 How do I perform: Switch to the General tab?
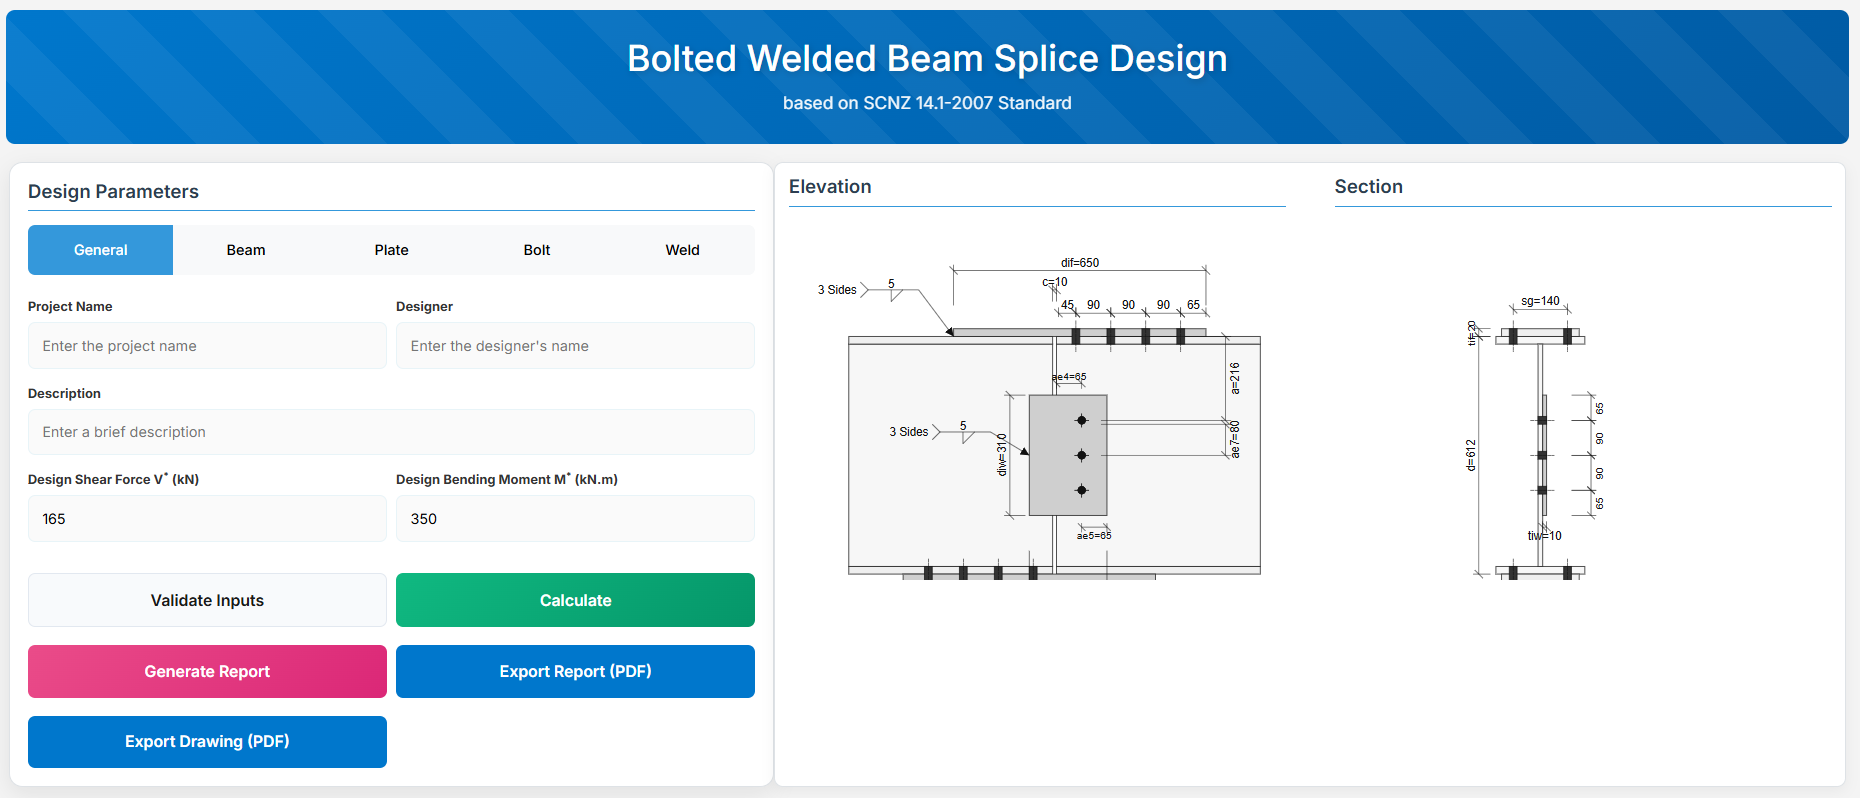coord(100,250)
